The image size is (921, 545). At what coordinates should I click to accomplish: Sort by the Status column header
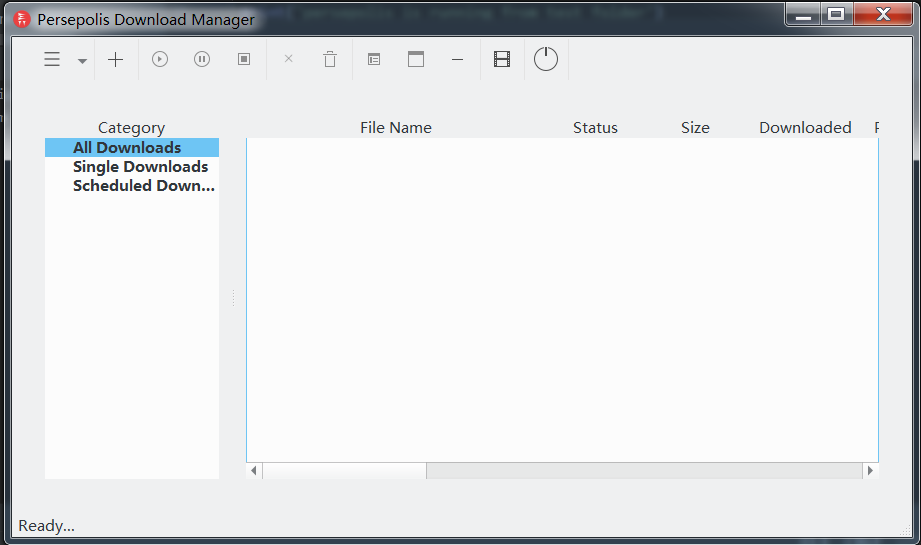click(x=595, y=128)
